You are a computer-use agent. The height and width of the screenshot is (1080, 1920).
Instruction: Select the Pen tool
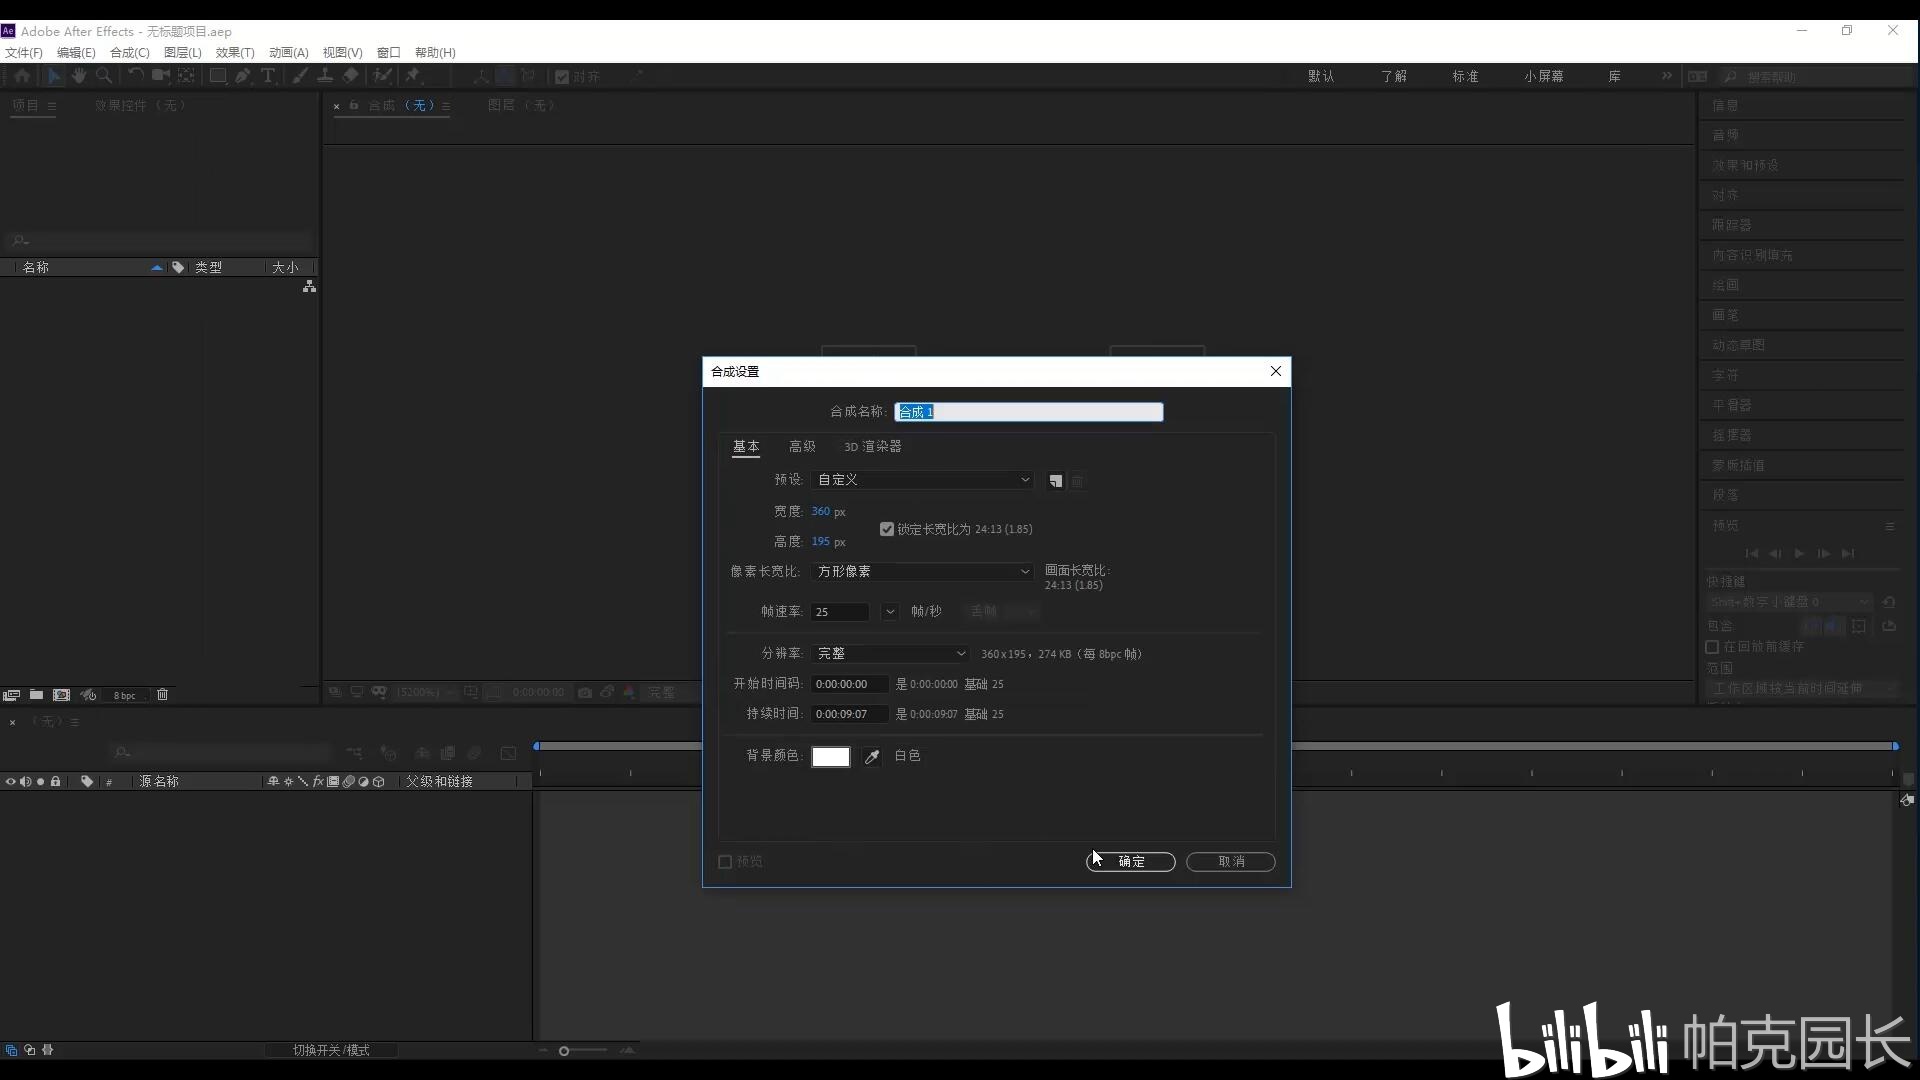pyautogui.click(x=243, y=75)
